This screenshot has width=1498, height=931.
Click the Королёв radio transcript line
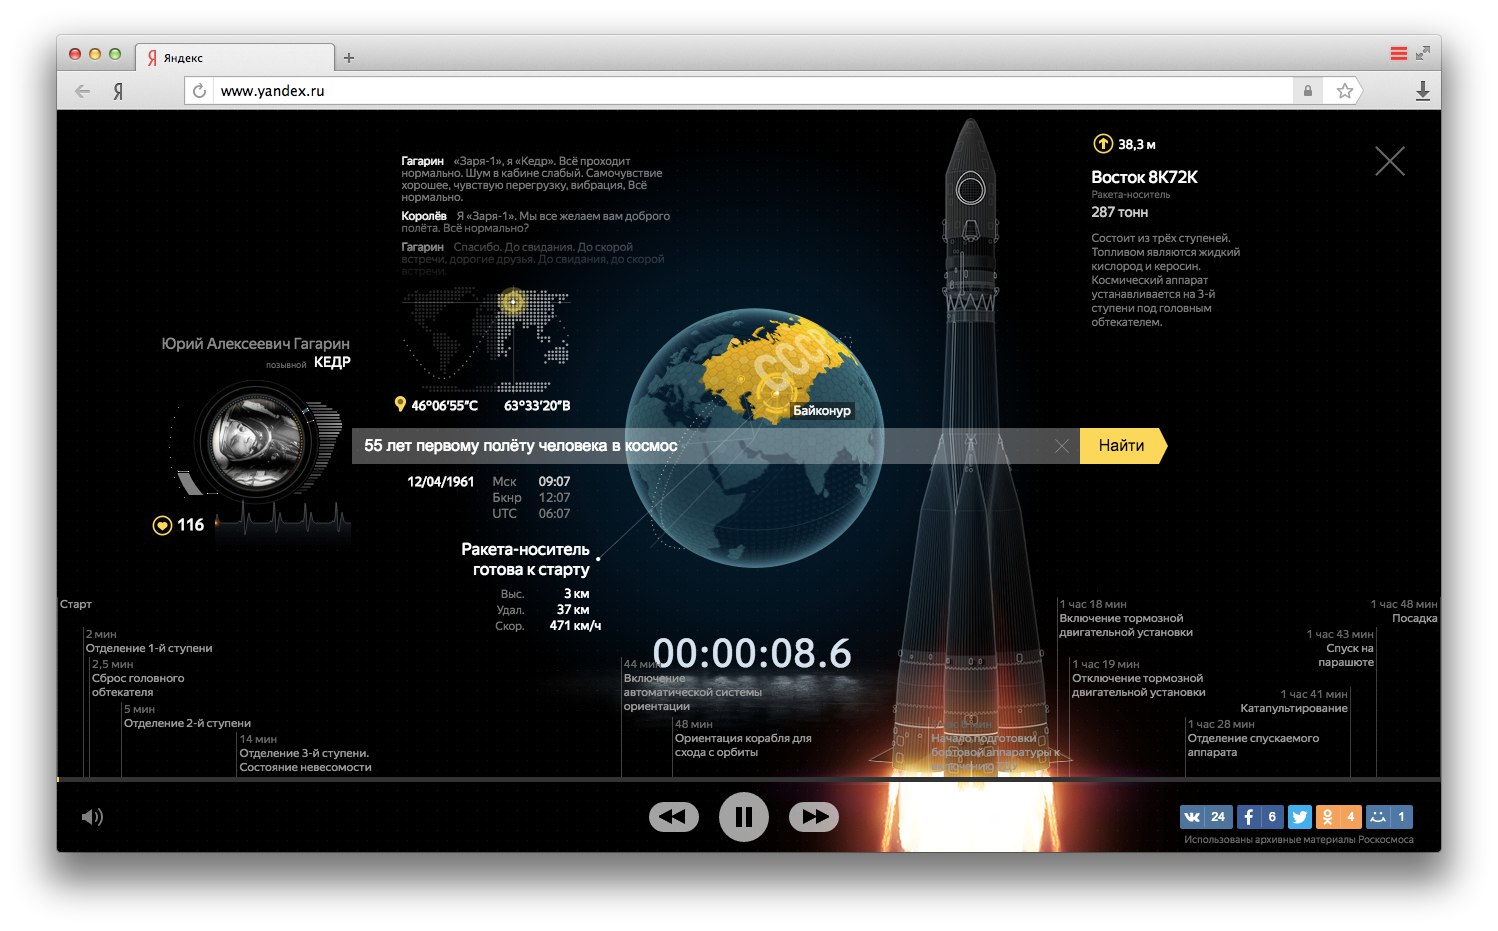click(x=536, y=222)
